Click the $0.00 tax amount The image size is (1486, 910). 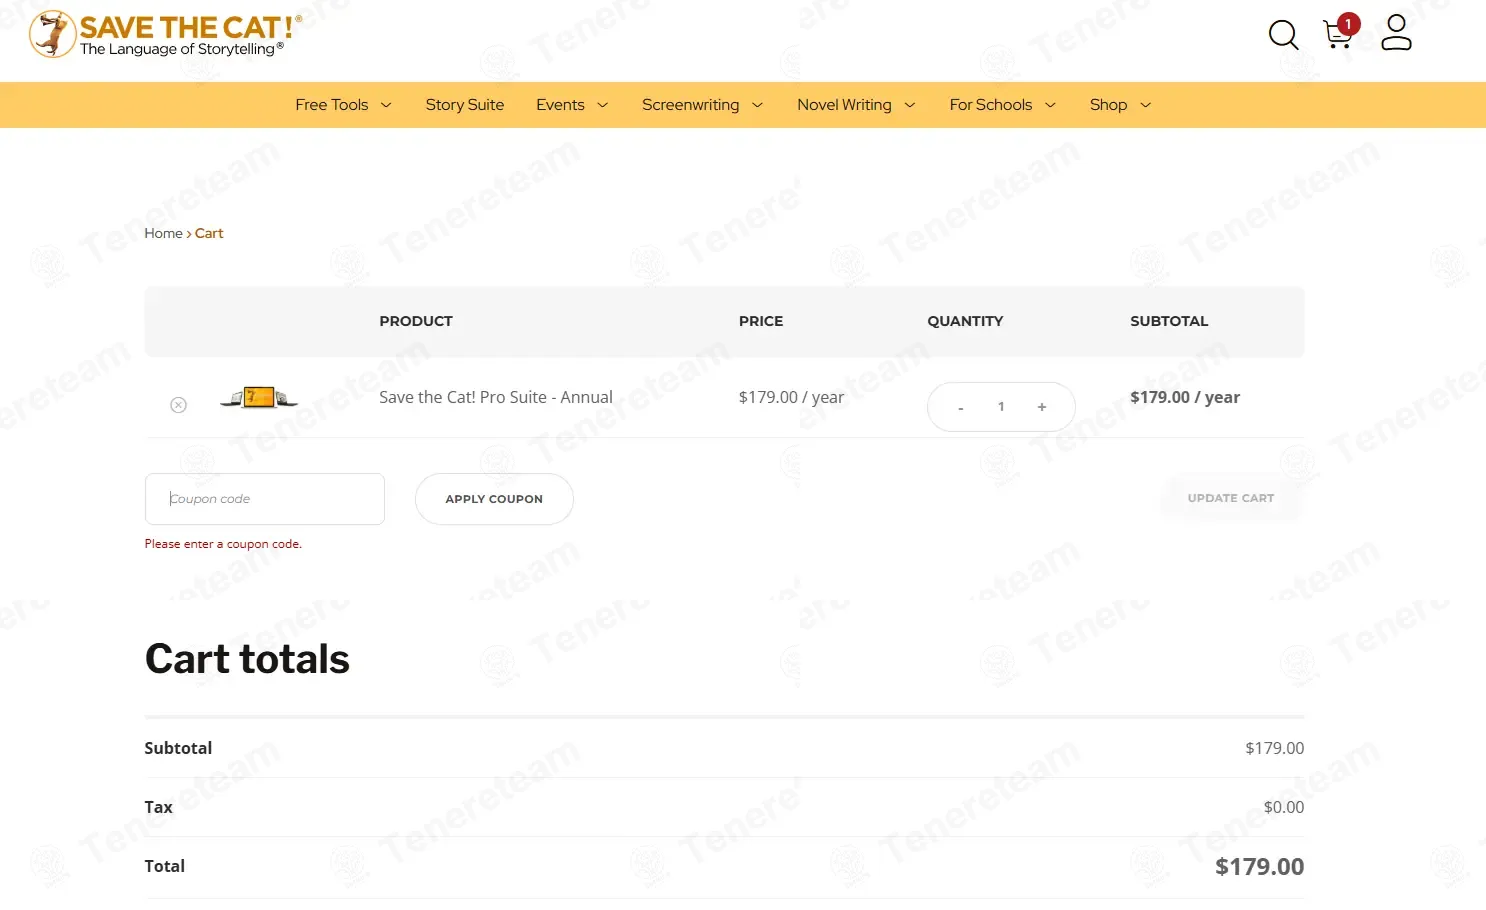pyautogui.click(x=1284, y=807)
